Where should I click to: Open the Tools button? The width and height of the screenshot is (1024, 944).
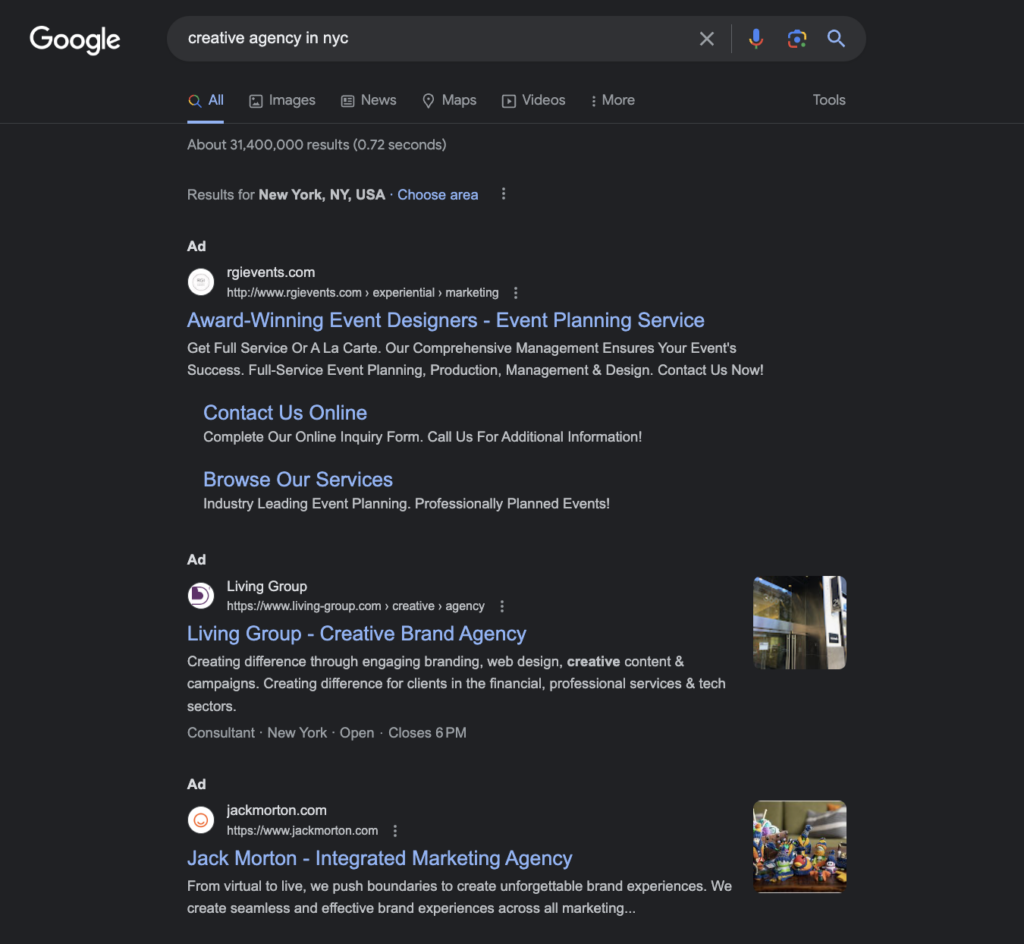(x=828, y=100)
